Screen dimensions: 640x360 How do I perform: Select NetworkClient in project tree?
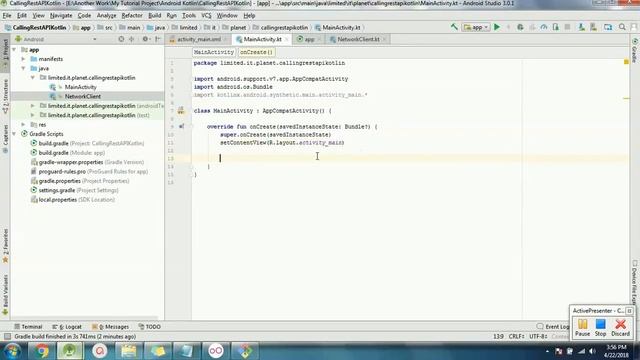click(82, 96)
